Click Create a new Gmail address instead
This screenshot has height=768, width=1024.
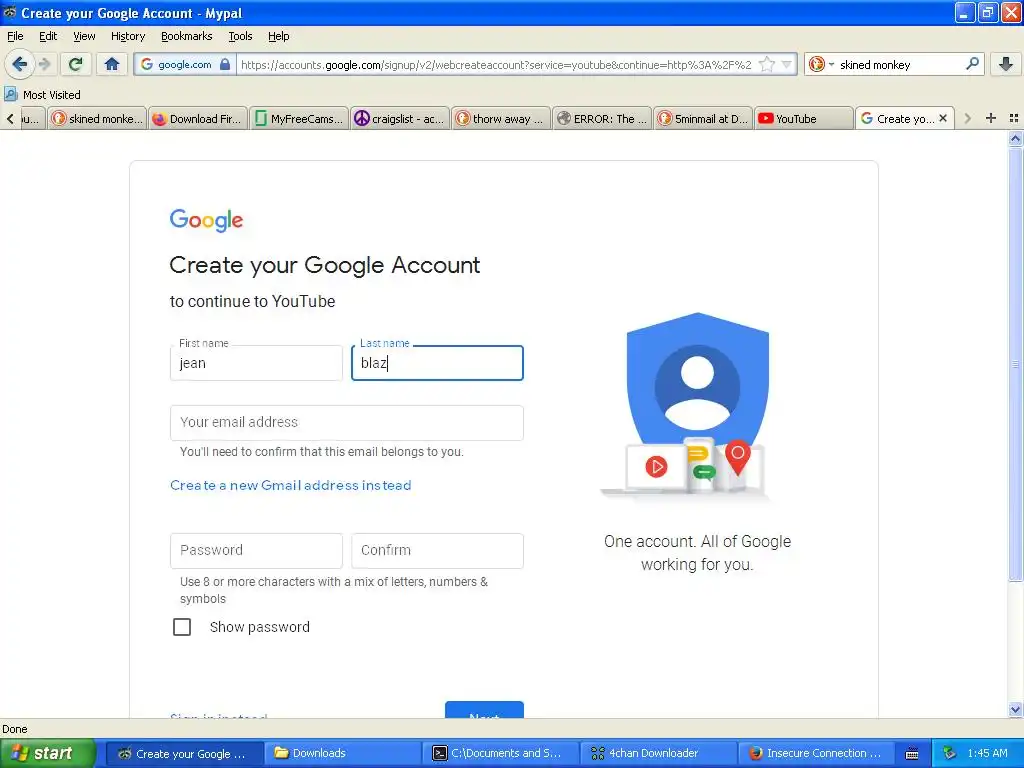[x=291, y=485]
